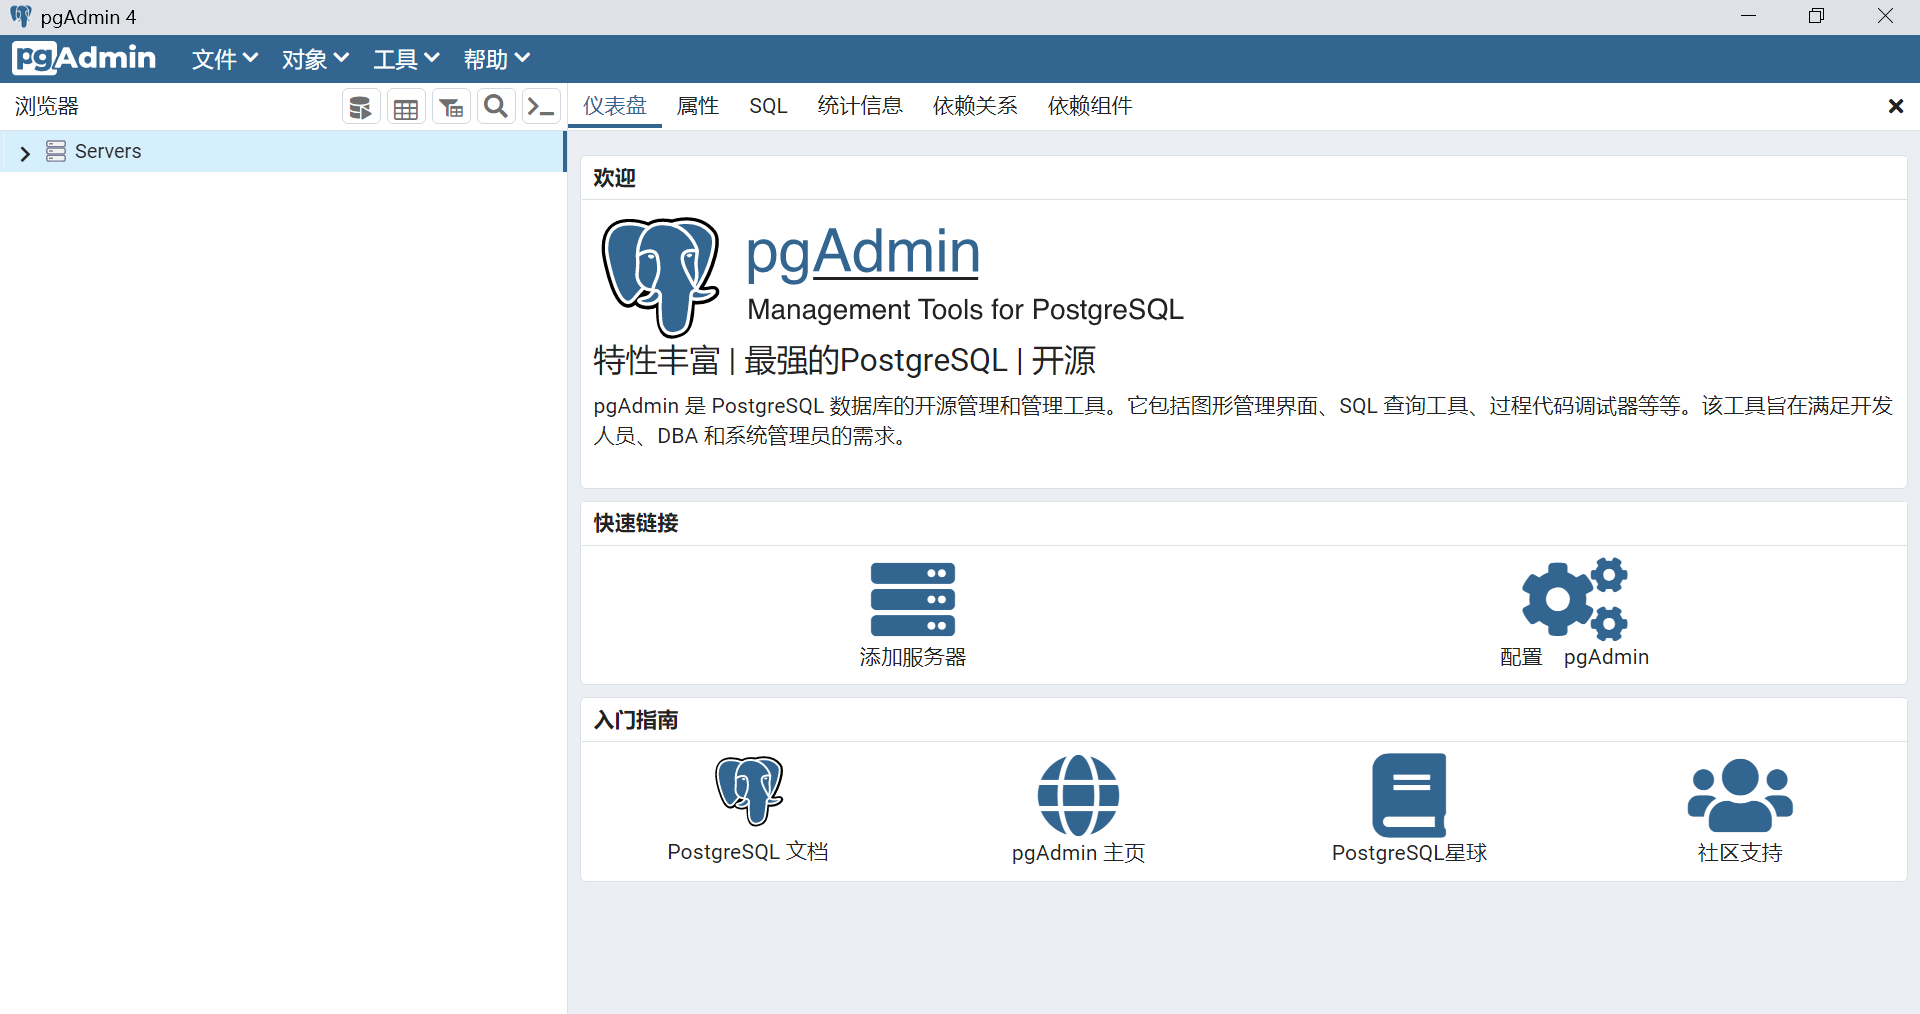Click the Filtered Rows icon in browser toolbar
The height and width of the screenshot is (1014, 1920).
pyautogui.click(x=451, y=107)
